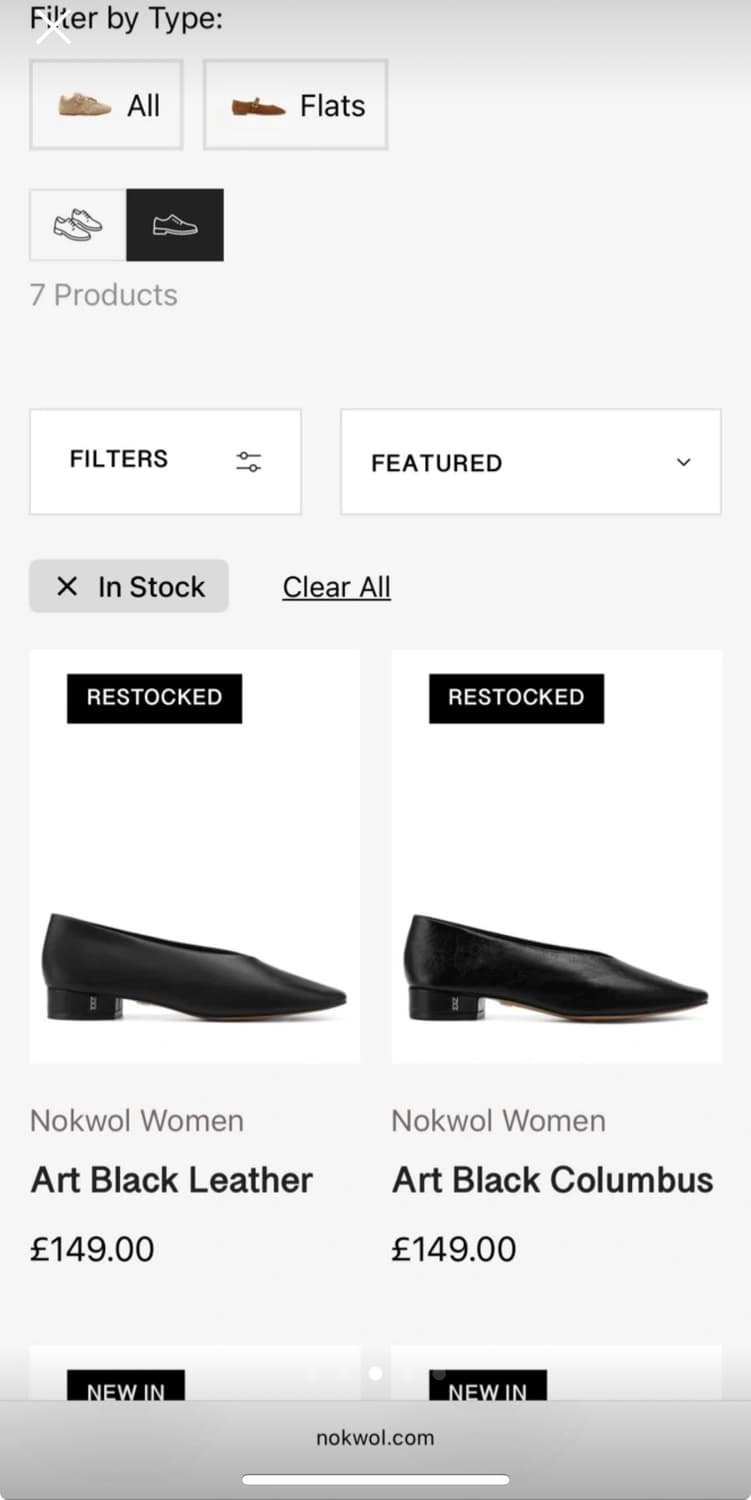Click the sliders icon in Filters
Viewport: 751px width, 1500px height.
(248, 461)
